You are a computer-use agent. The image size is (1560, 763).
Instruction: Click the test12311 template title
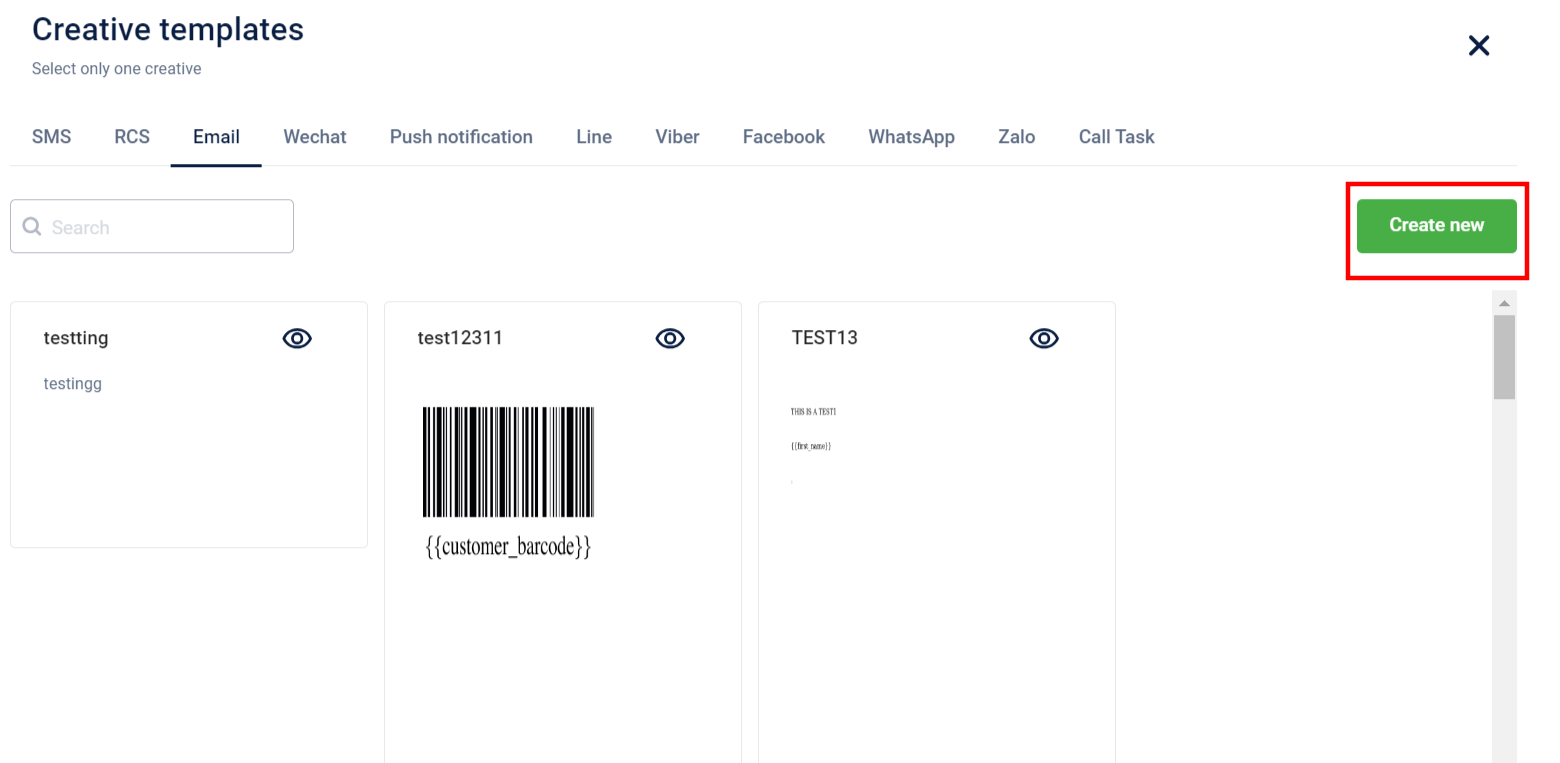[460, 338]
